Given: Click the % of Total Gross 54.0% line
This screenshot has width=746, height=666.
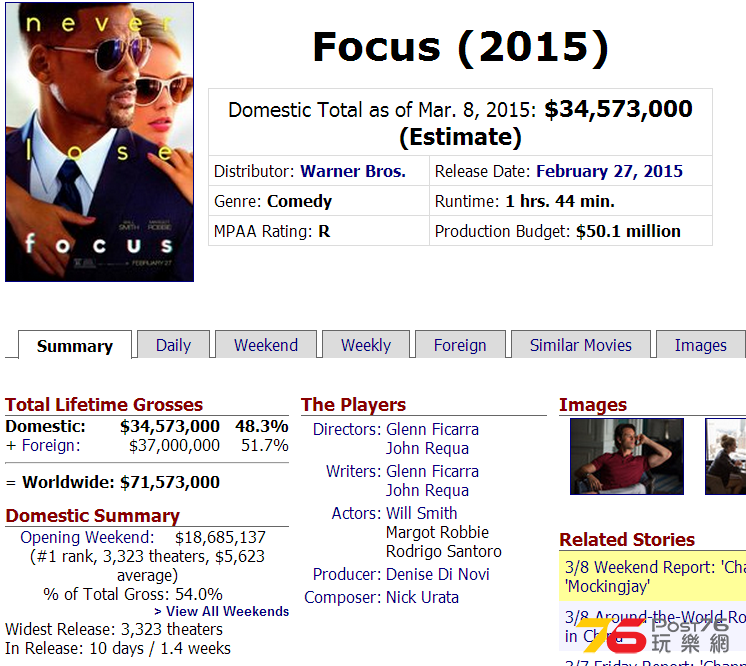Looking at the screenshot, I should click(133, 594).
